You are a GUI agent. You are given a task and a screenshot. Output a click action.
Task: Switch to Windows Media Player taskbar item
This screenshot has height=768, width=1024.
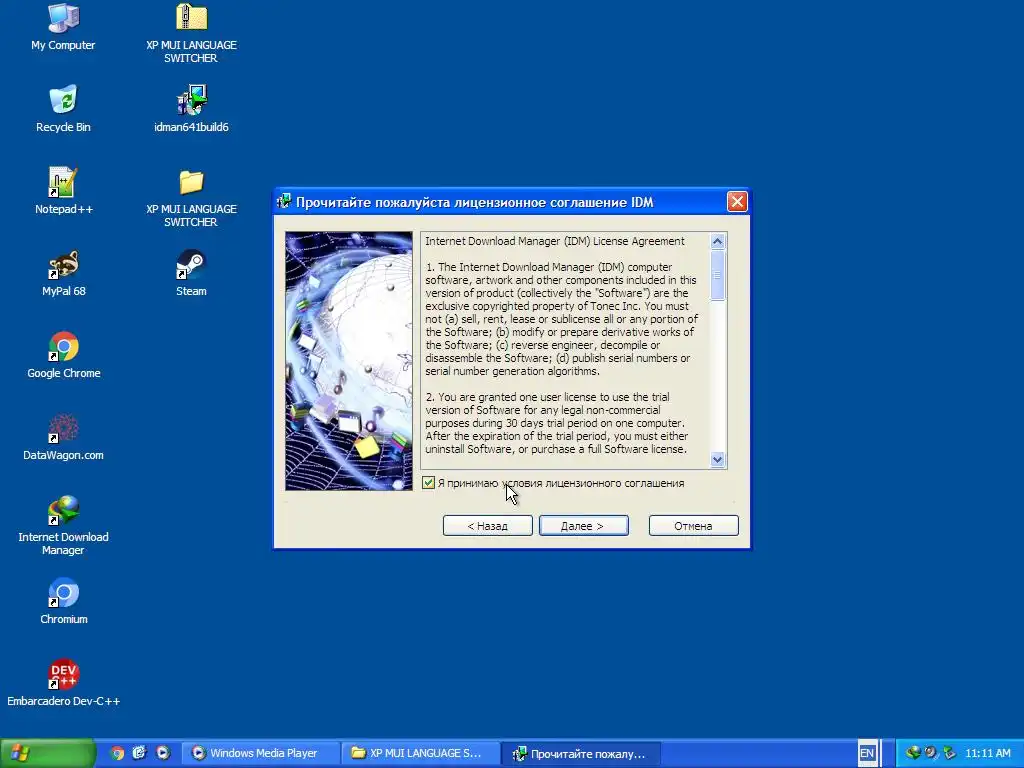tap(259, 753)
